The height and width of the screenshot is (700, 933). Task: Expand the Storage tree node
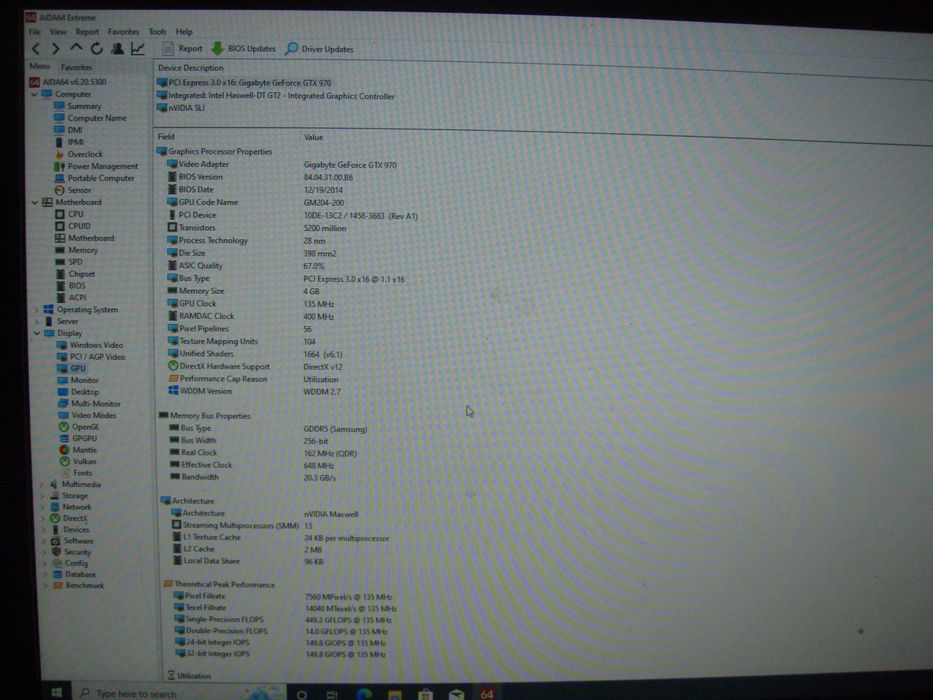pyautogui.click(x=43, y=496)
